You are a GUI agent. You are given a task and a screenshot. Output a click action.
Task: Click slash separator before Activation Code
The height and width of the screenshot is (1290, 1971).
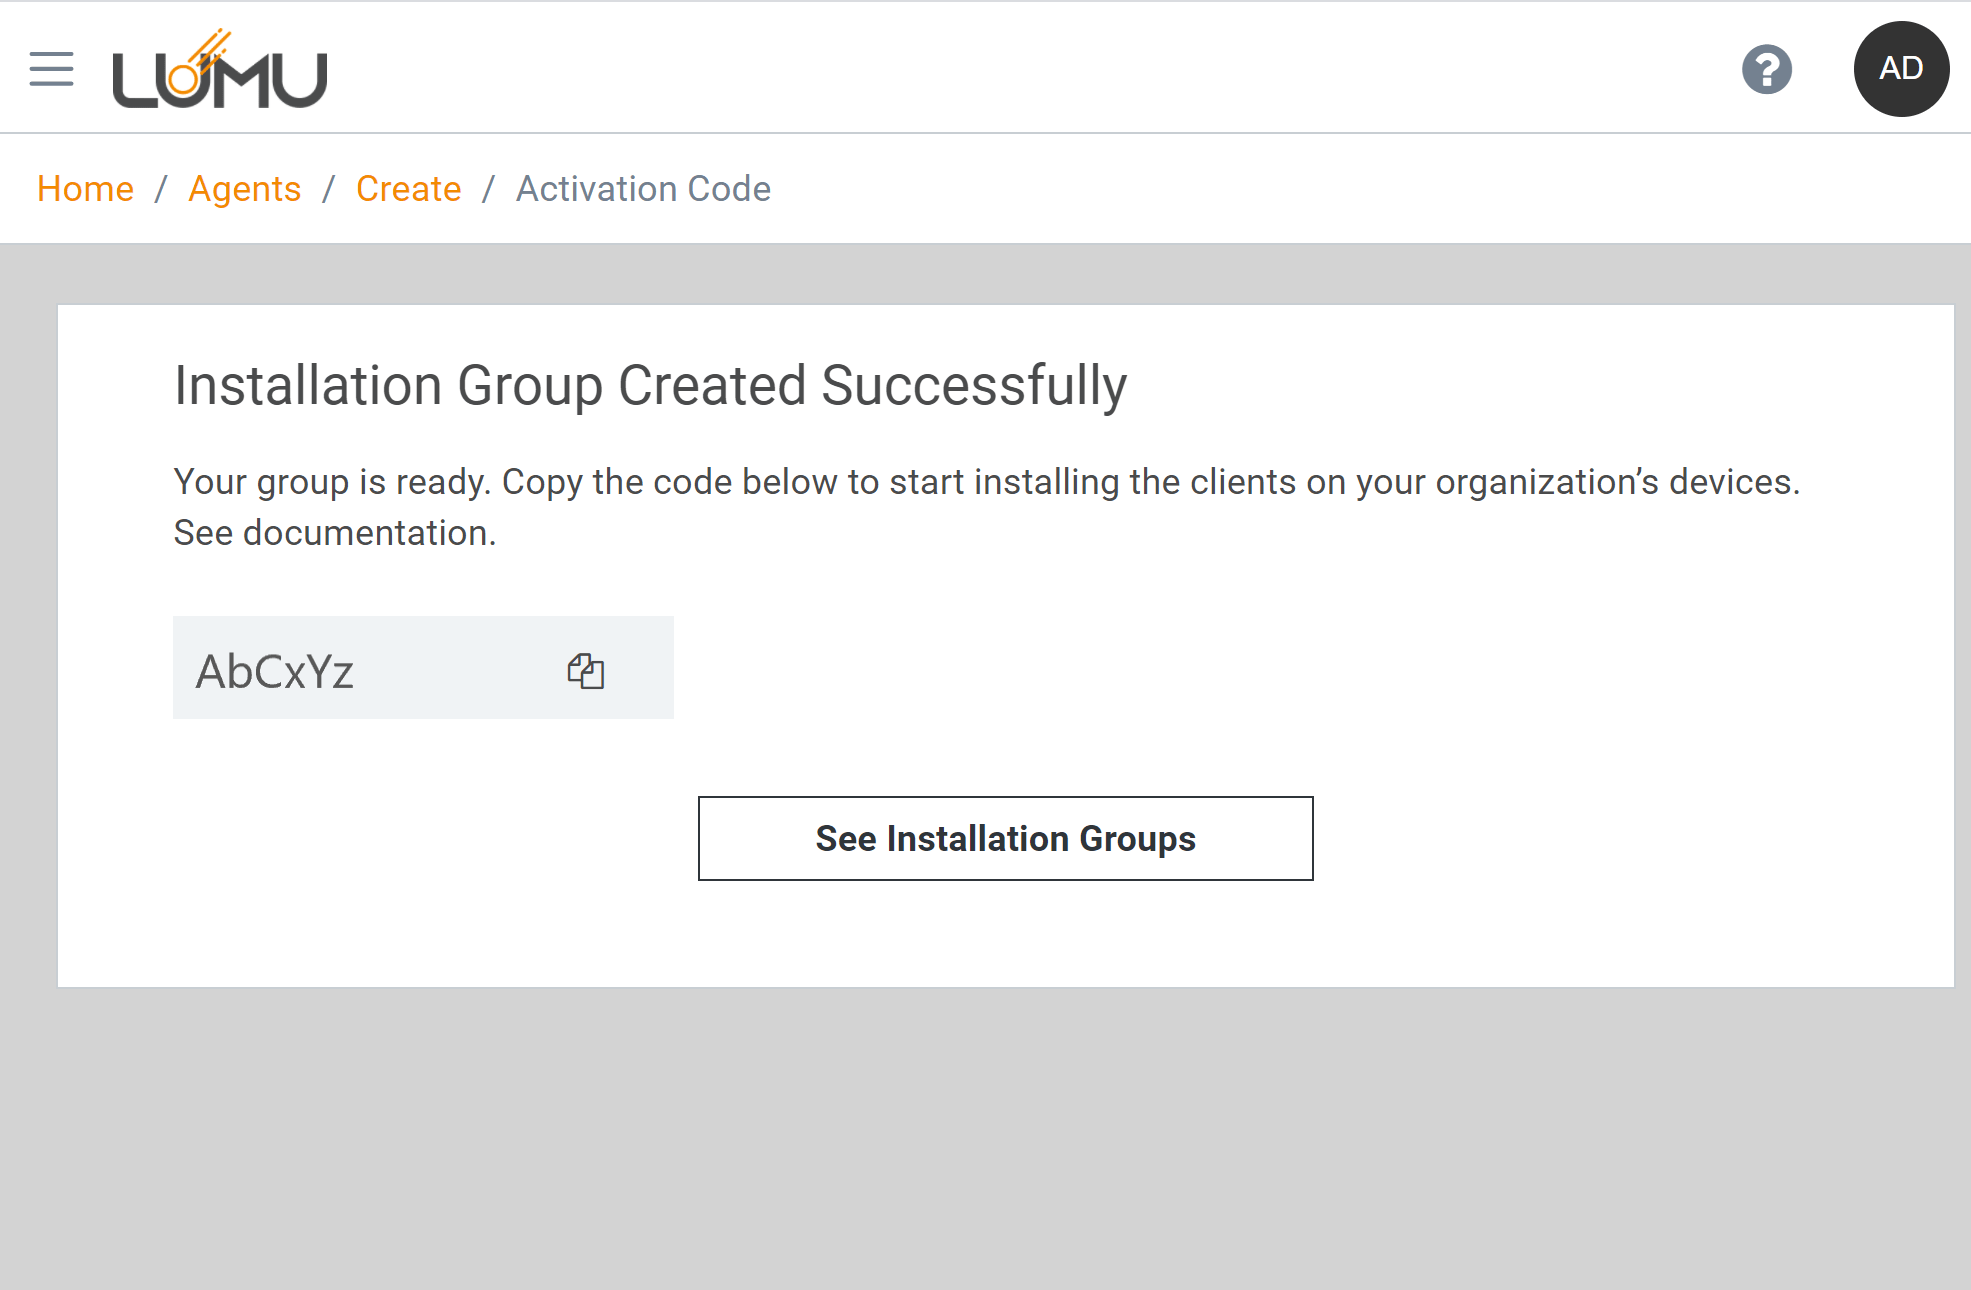(x=488, y=189)
